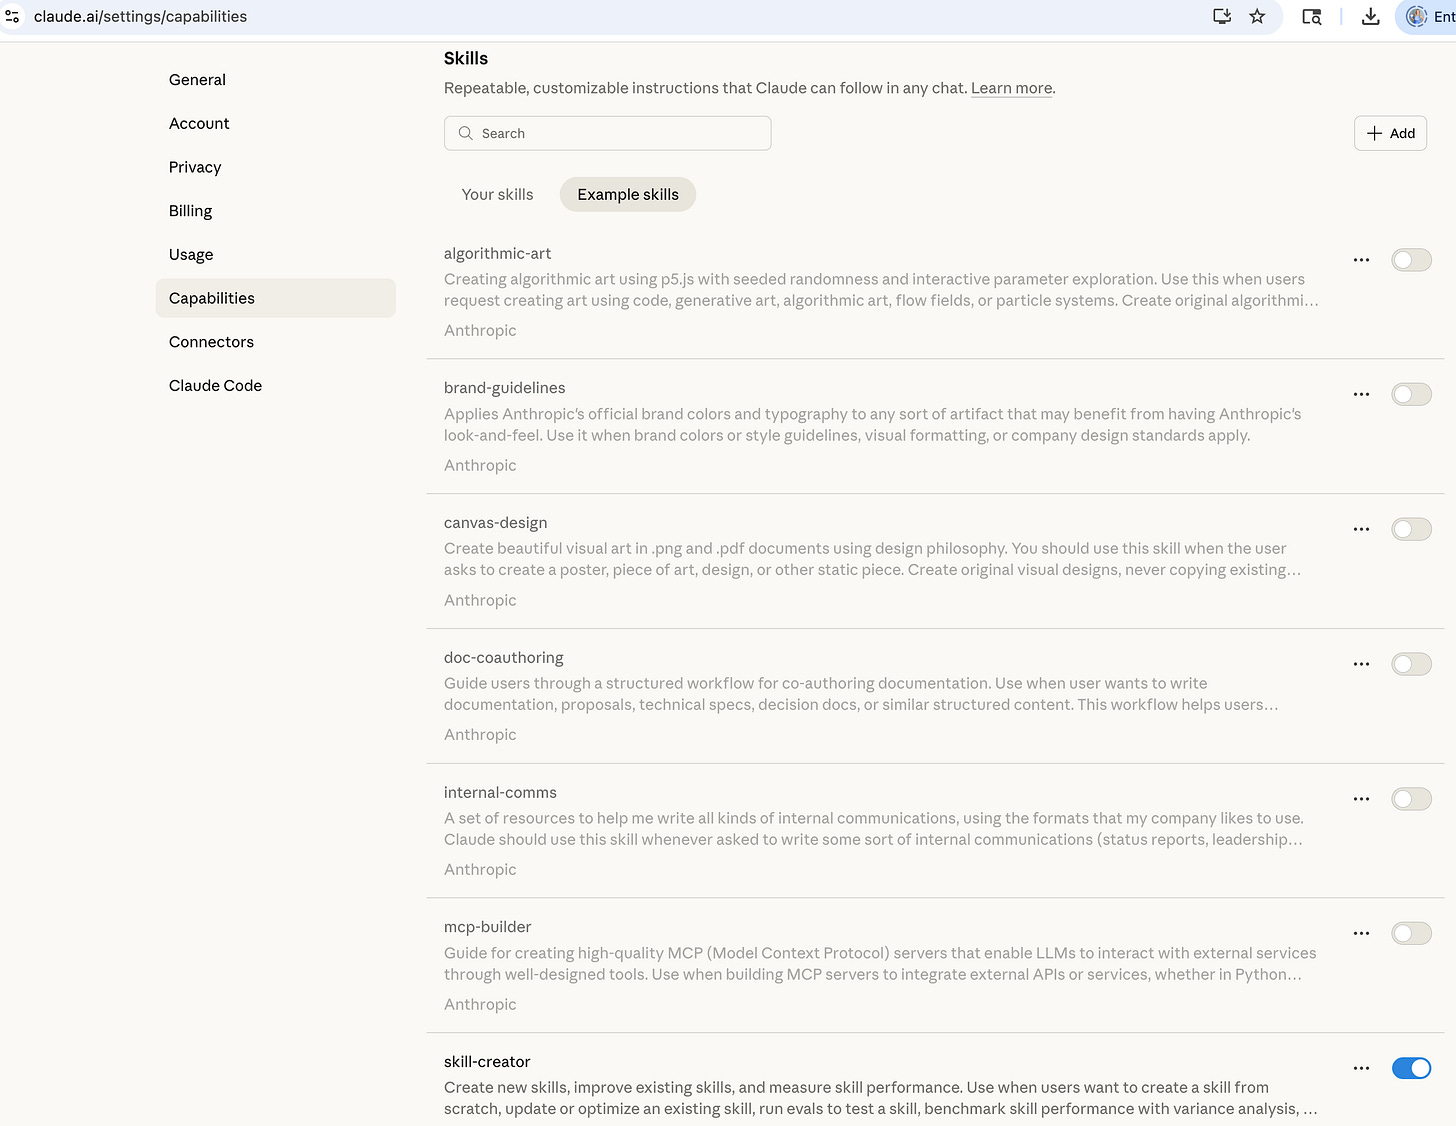Open the brand-guidelines more options menu

1361,395
